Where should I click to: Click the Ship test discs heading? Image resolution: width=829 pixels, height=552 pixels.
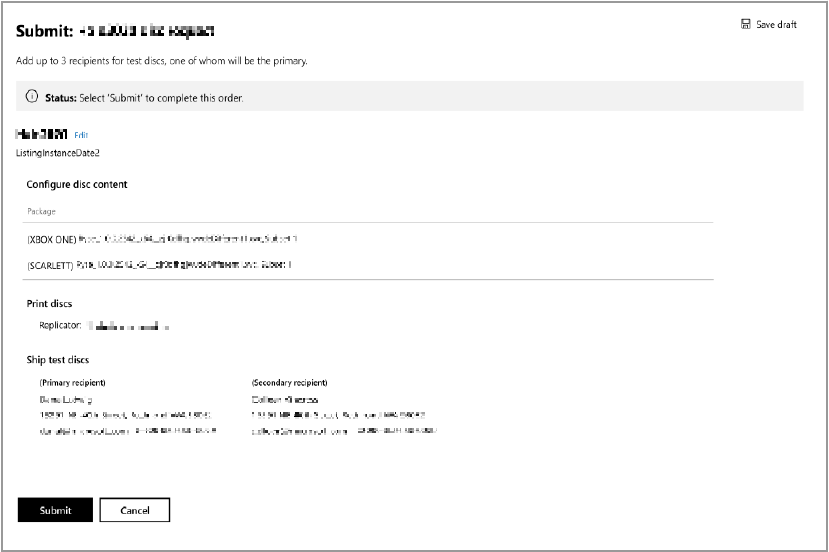point(58,360)
